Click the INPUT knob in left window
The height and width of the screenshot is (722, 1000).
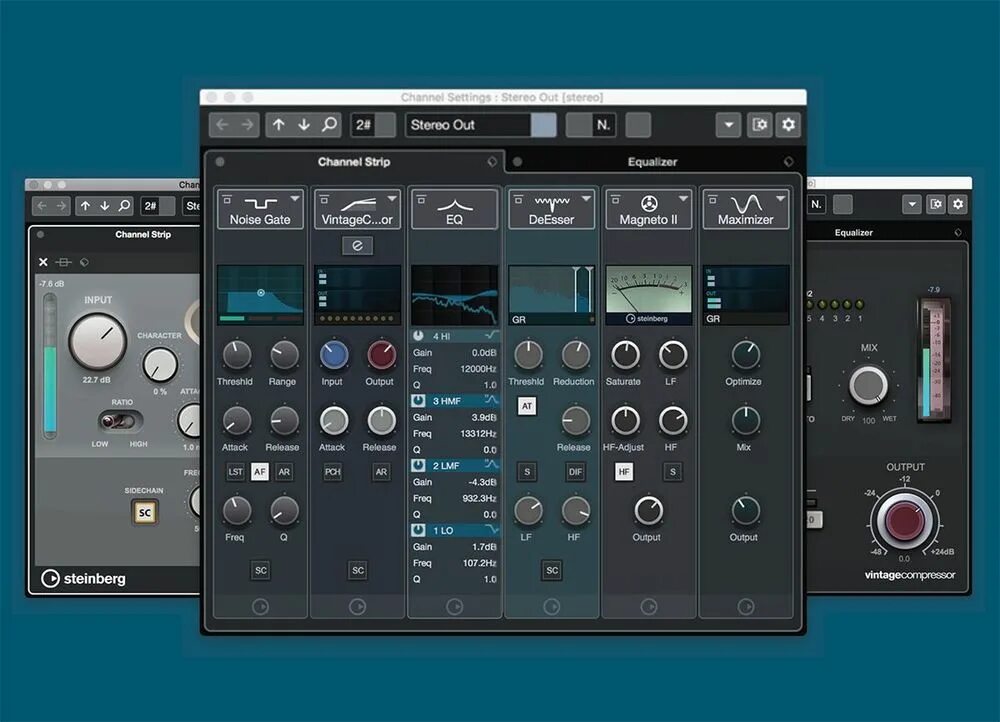click(97, 341)
